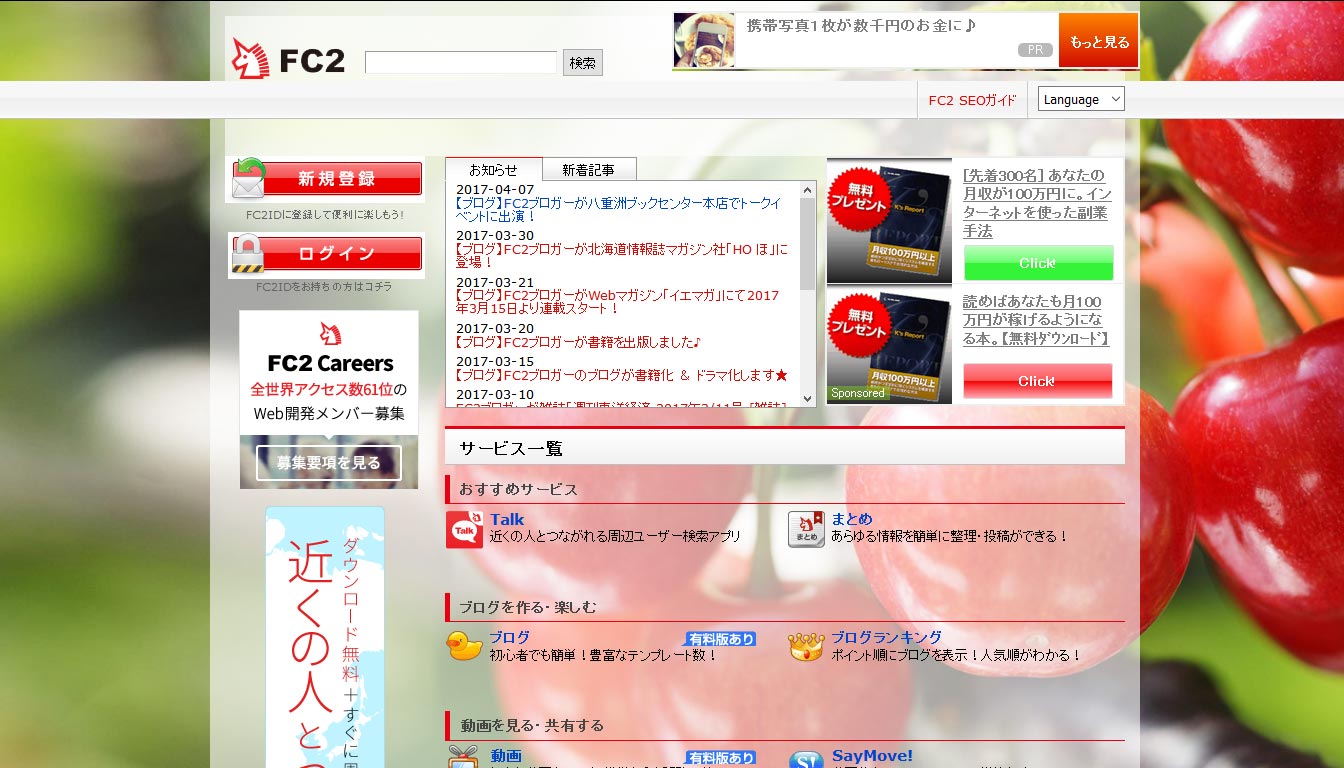The width and height of the screenshot is (1344, 768).
Task: Click the もっと見る ad button
Action: pos(1098,41)
